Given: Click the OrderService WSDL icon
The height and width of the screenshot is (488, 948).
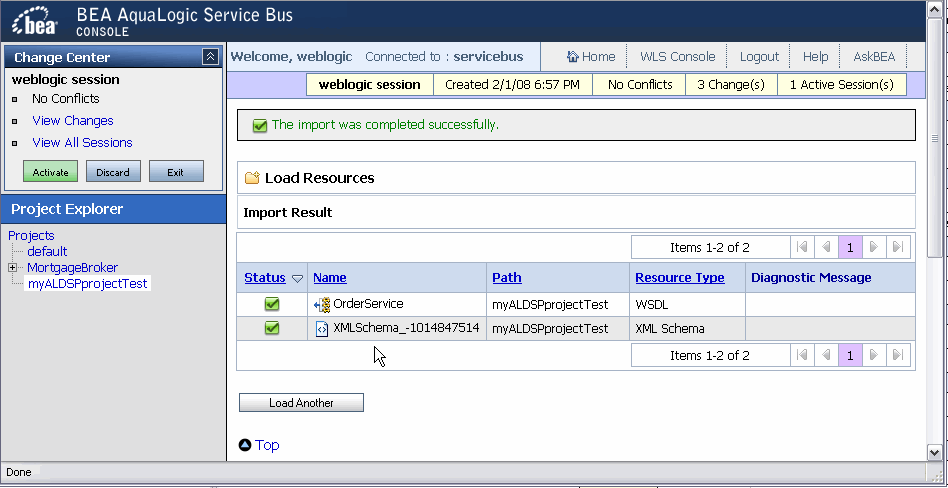Looking at the screenshot, I should 322,304.
